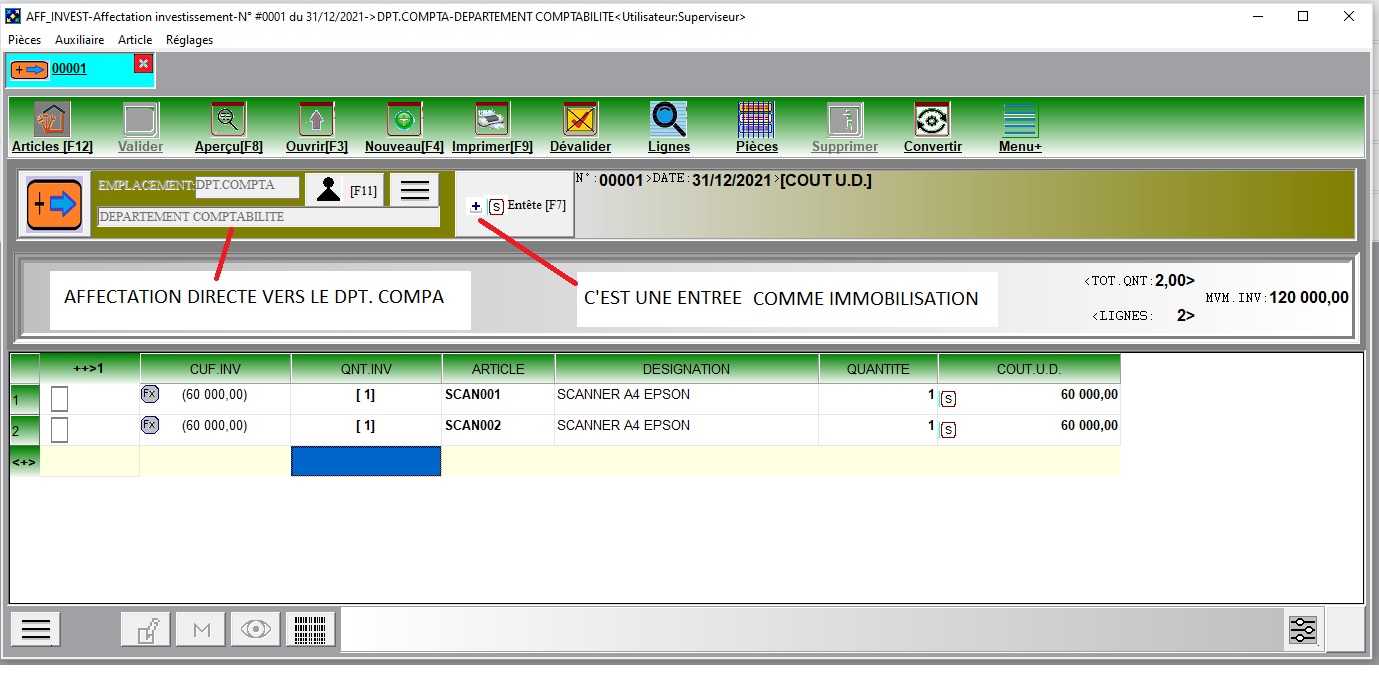Screen dimensions: 1379x678
Task: Click the bottom-right sliders settings button
Action: coord(1304,630)
